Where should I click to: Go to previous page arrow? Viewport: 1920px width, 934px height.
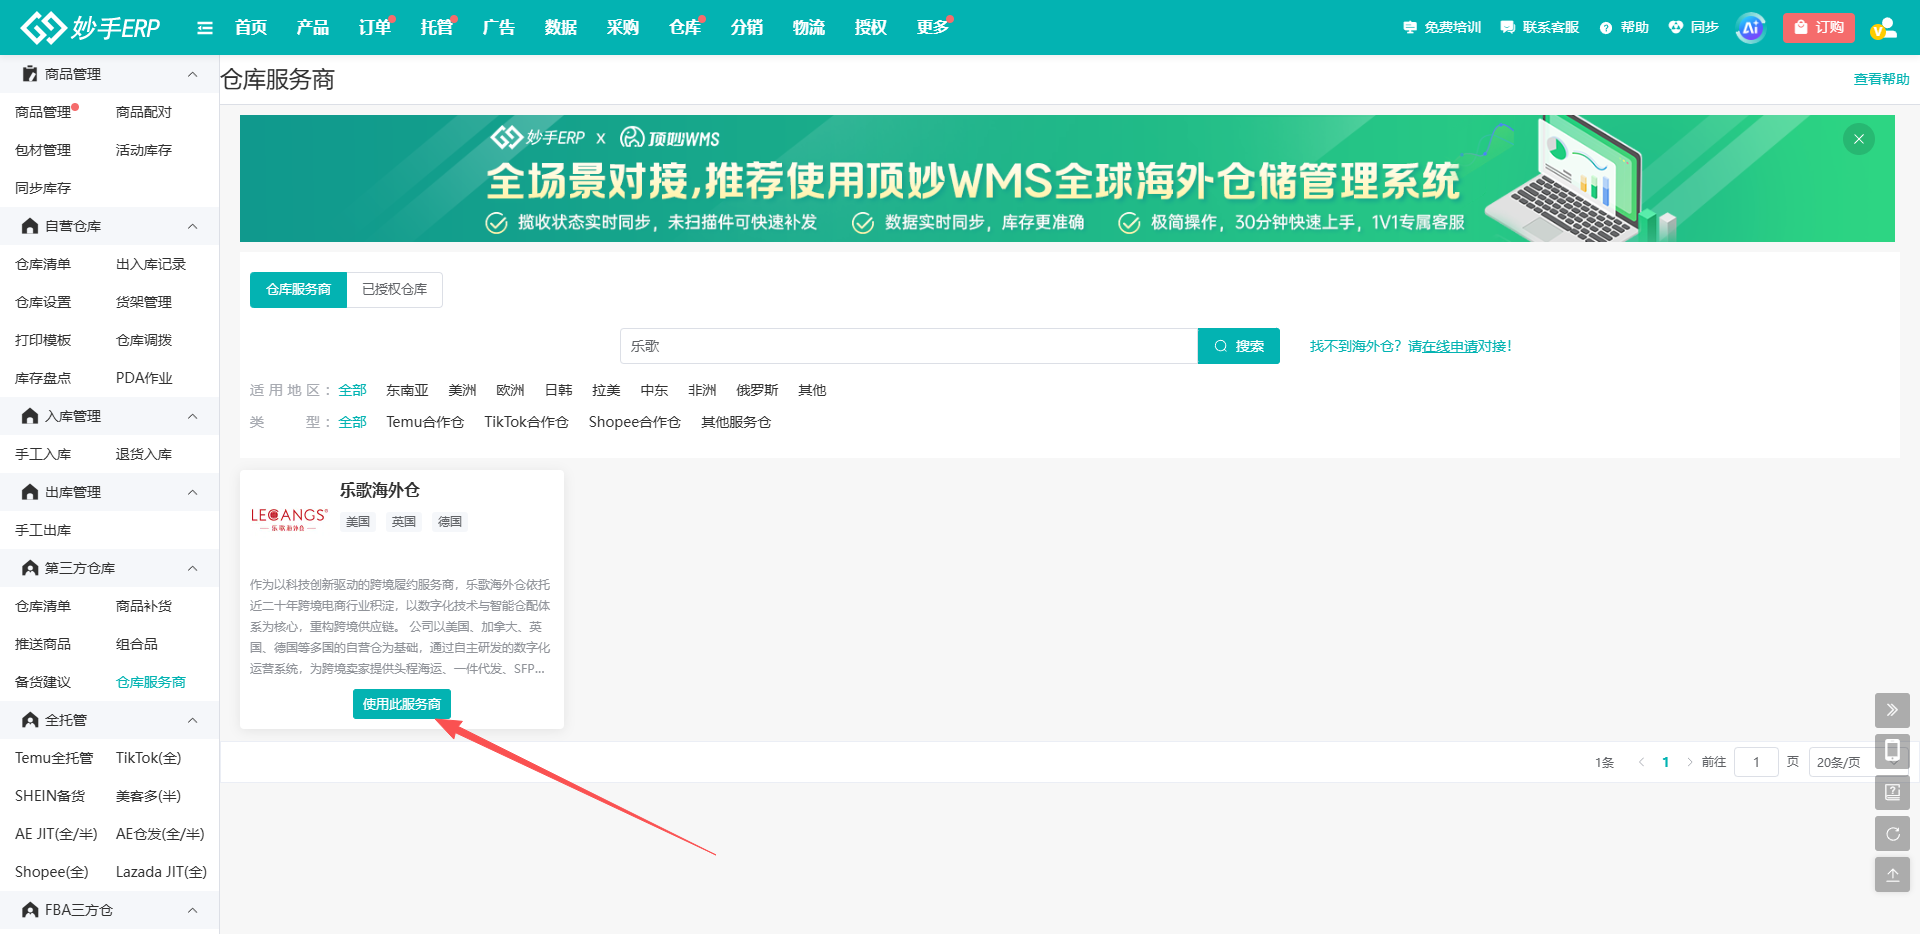tap(1641, 762)
